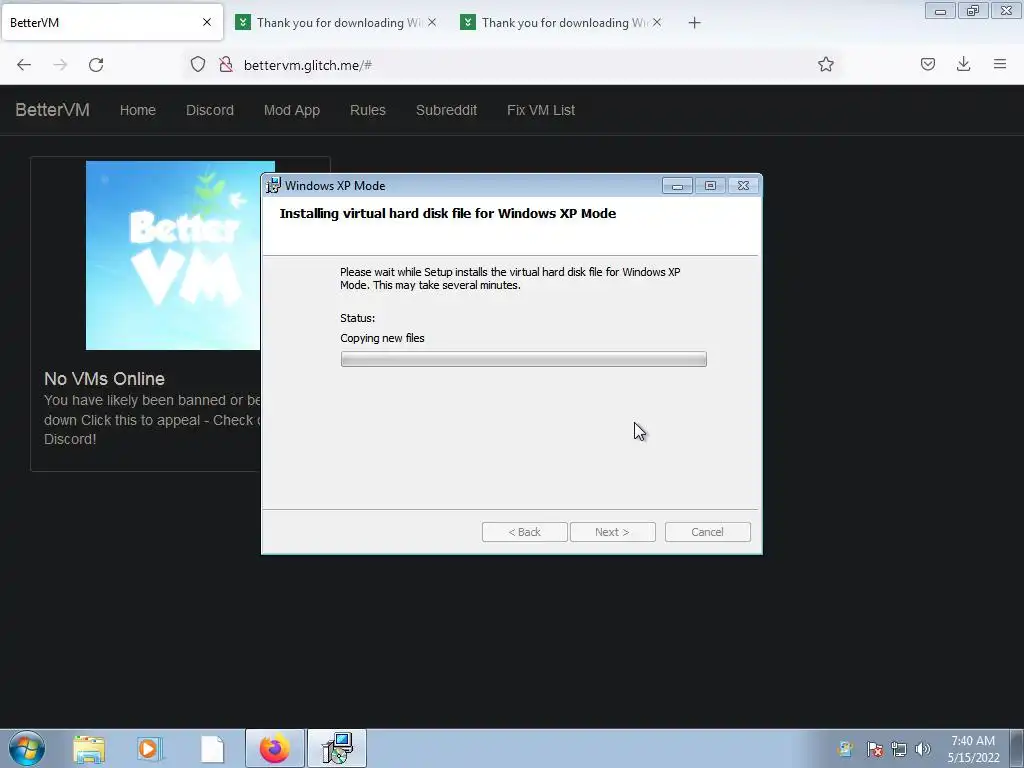Go back with the Firefox back arrow
The image size is (1024, 768).
24,65
